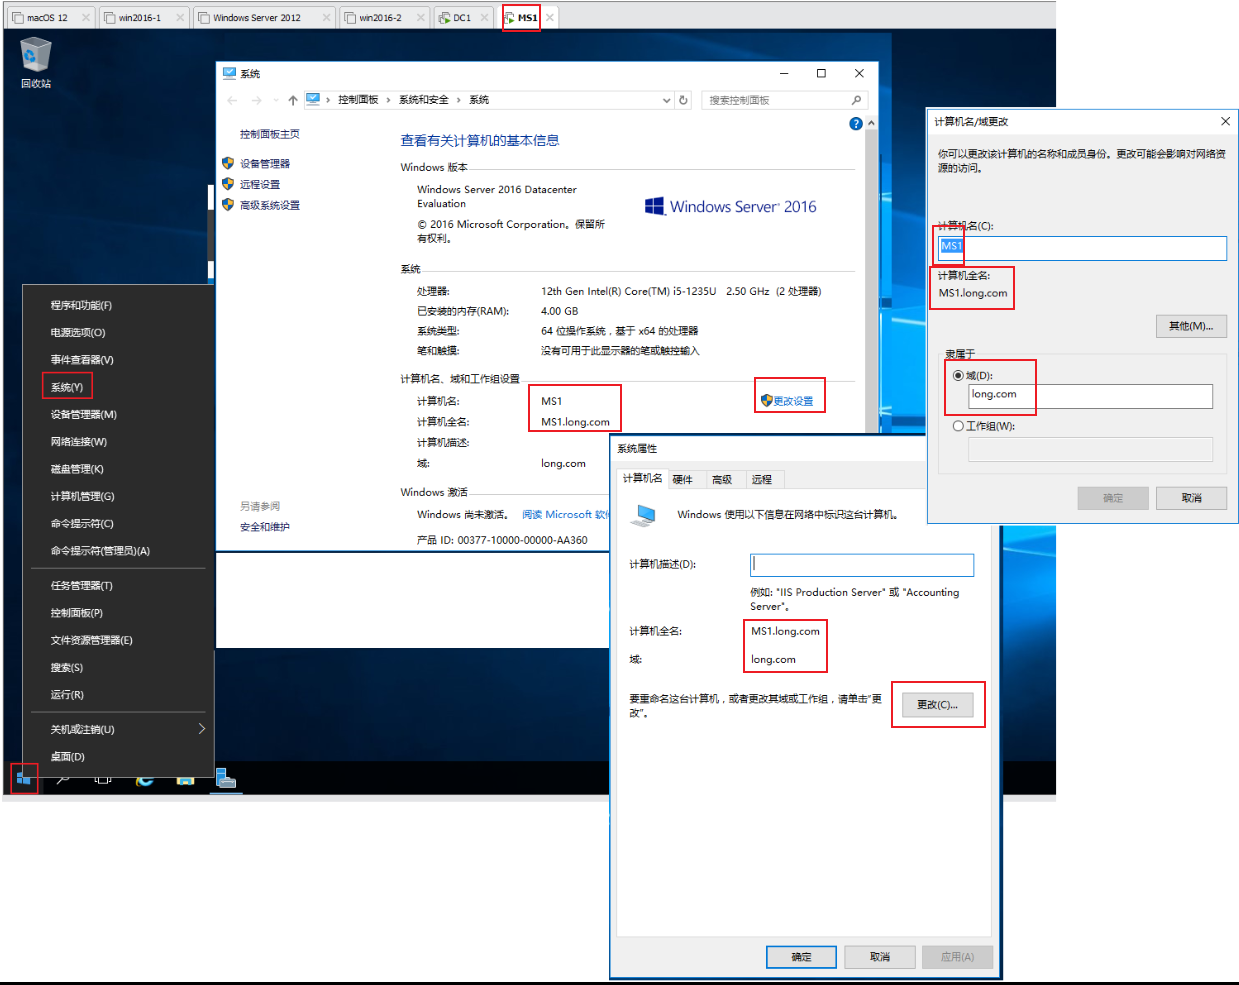Go forward in System window

pyautogui.click(x=257, y=100)
